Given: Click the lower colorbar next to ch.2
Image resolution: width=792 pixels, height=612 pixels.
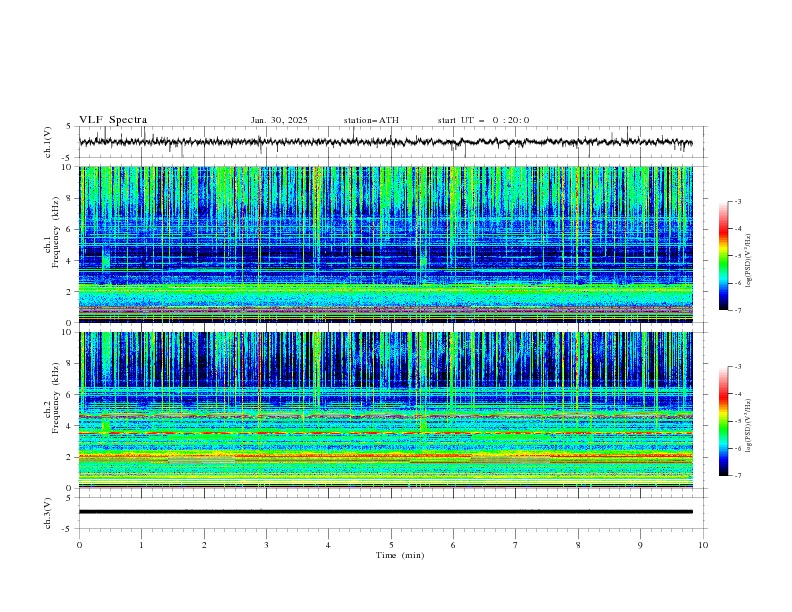Looking at the screenshot, I should 723,421.
